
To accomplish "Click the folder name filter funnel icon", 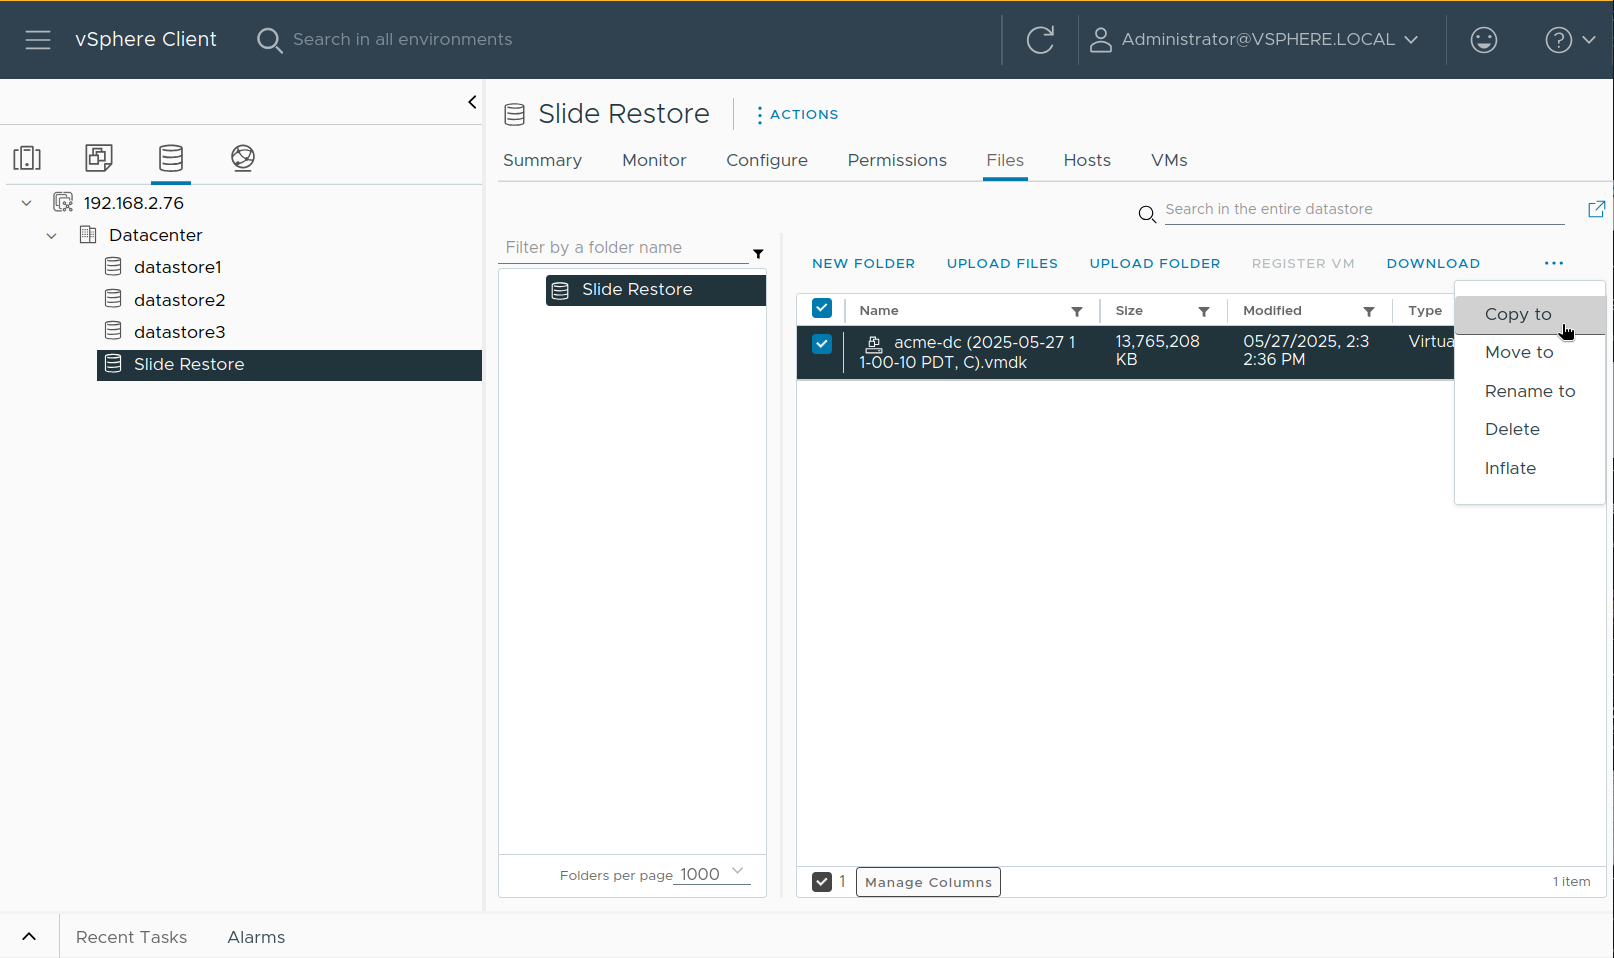I will (x=758, y=254).
